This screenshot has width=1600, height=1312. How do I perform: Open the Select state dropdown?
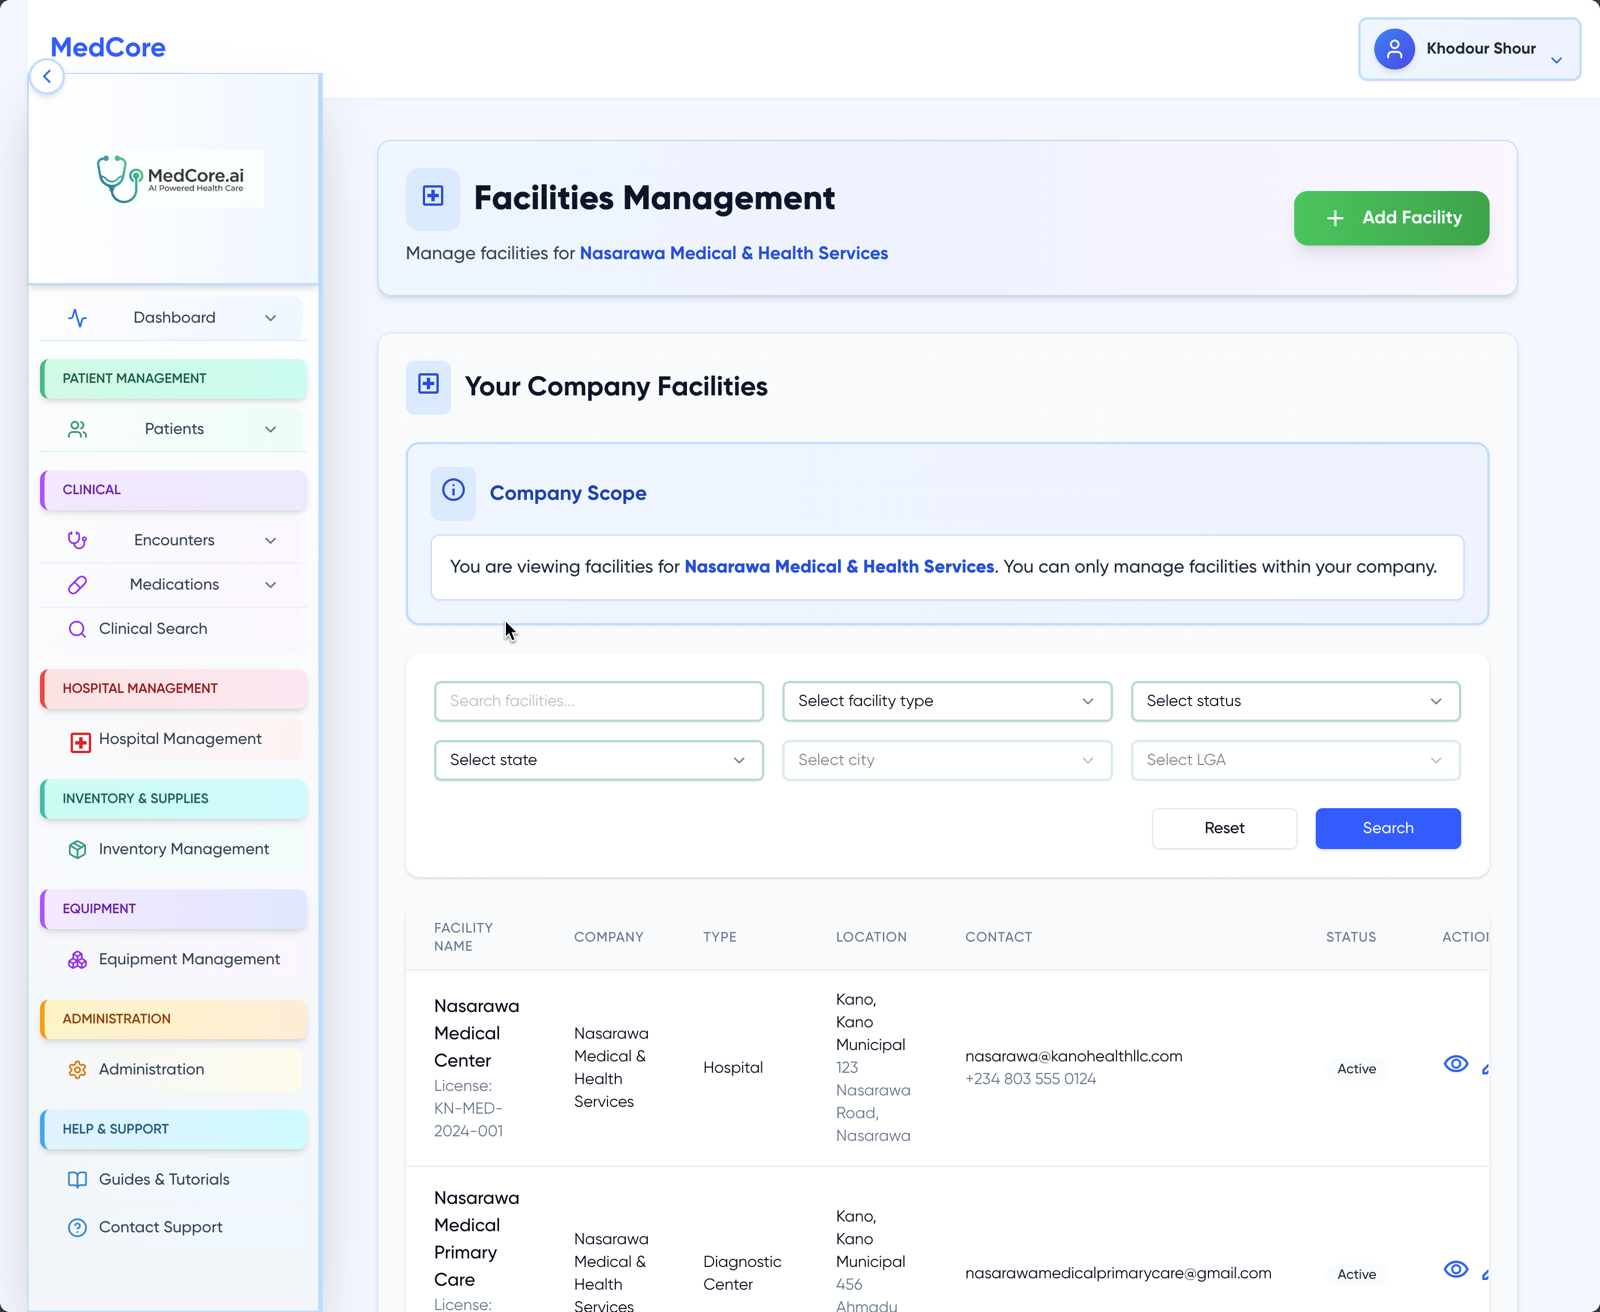coord(598,760)
